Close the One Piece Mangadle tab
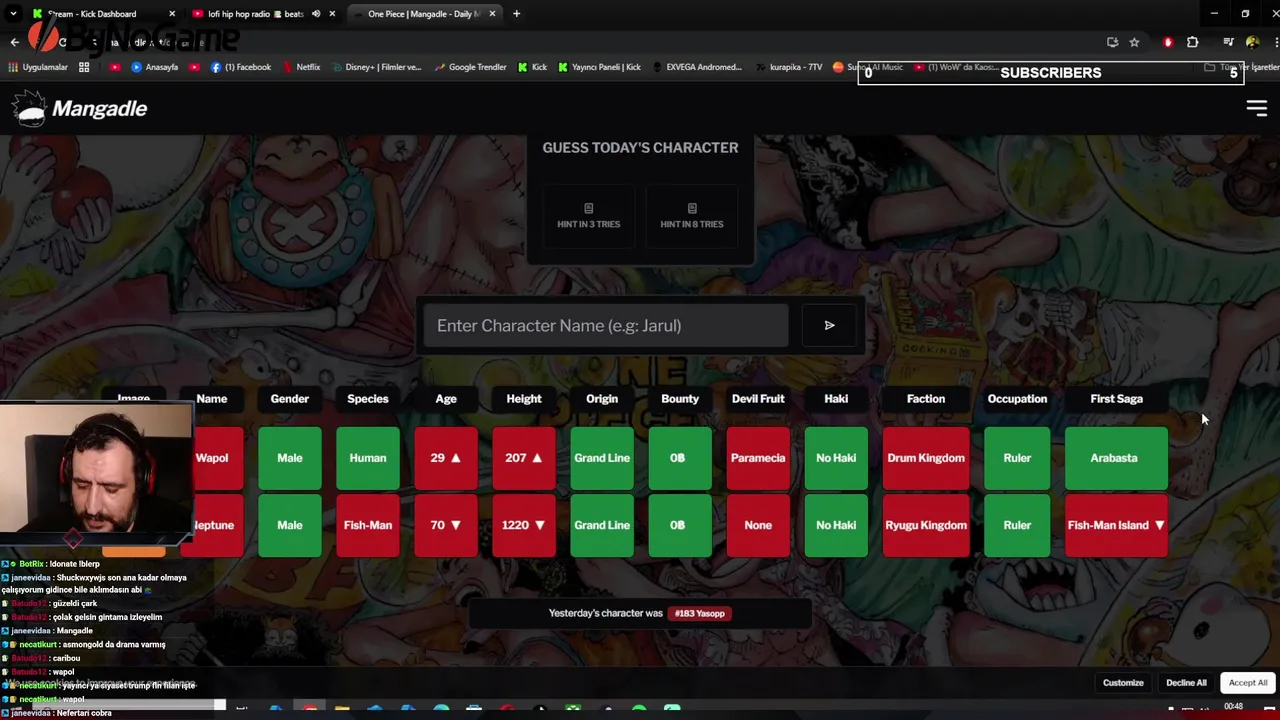This screenshot has width=1280, height=720. pos(492,14)
